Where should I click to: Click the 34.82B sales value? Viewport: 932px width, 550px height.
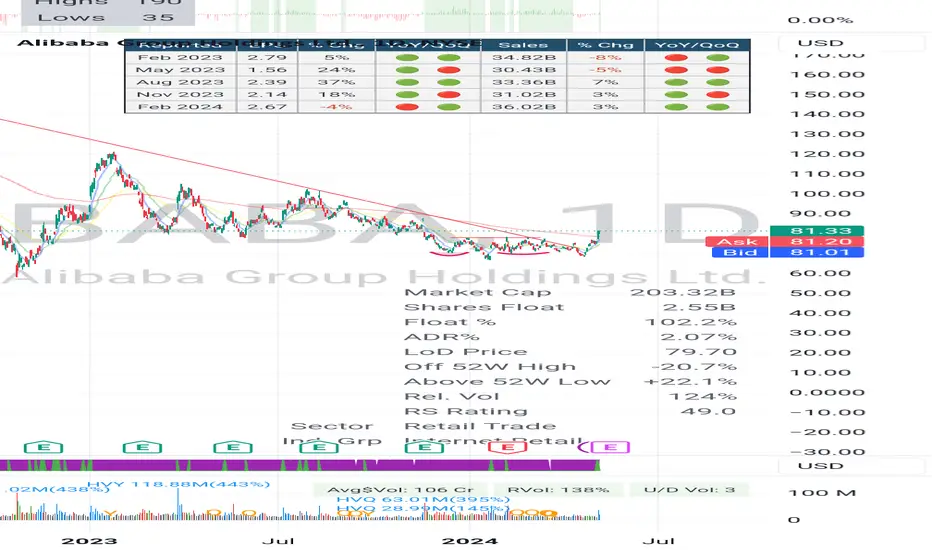[524, 58]
